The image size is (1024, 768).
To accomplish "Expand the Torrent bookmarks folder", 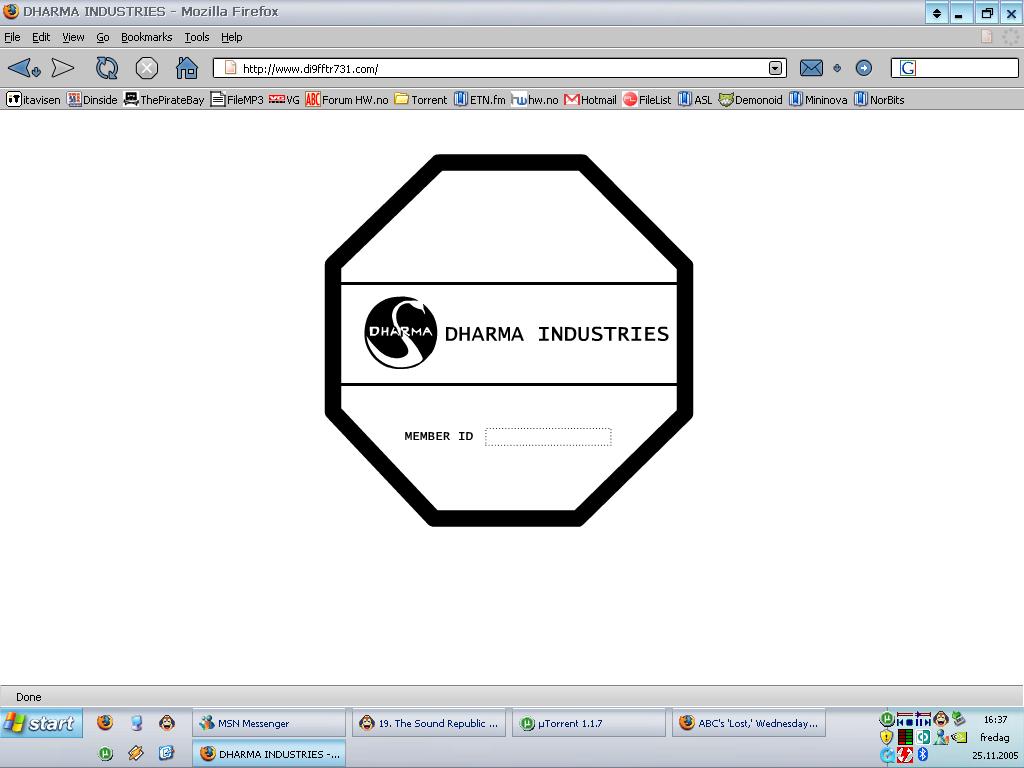I will pyautogui.click(x=421, y=100).
